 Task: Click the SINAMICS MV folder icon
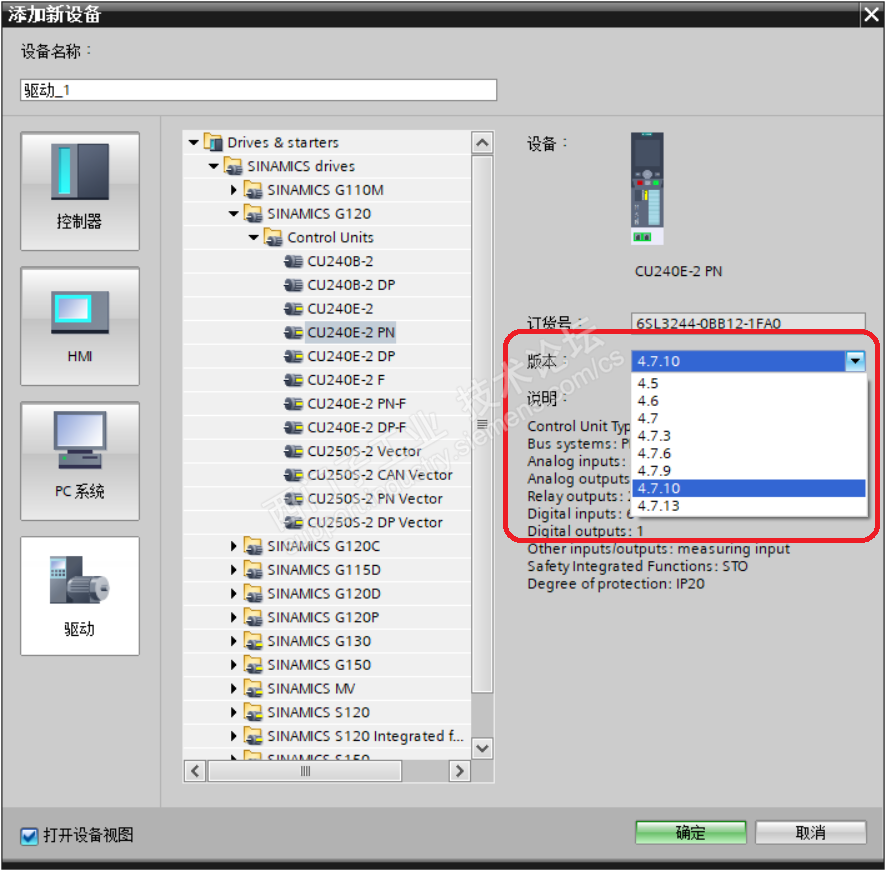coord(253,688)
